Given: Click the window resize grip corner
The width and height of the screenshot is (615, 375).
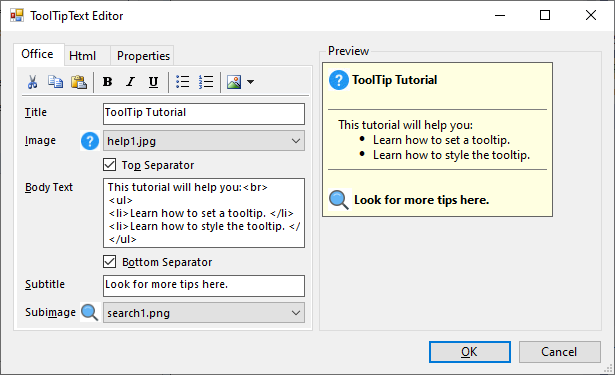Looking at the screenshot, I should tap(608, 368).
